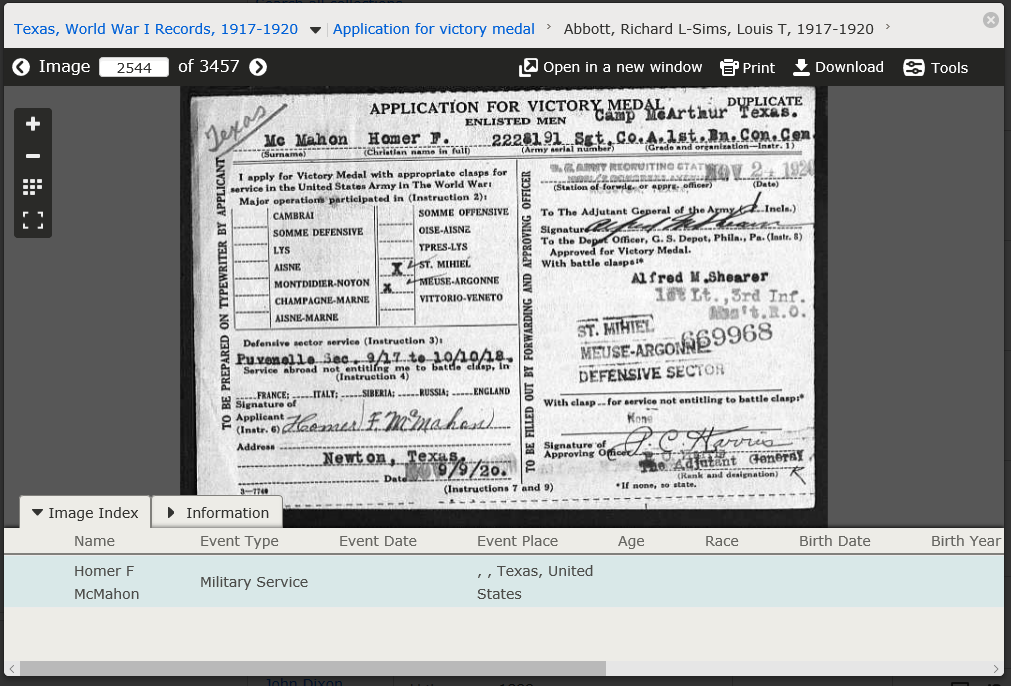Click the scroll right arrow of the index table
Screen dimensions: 1011x686
tap(996, 669)
